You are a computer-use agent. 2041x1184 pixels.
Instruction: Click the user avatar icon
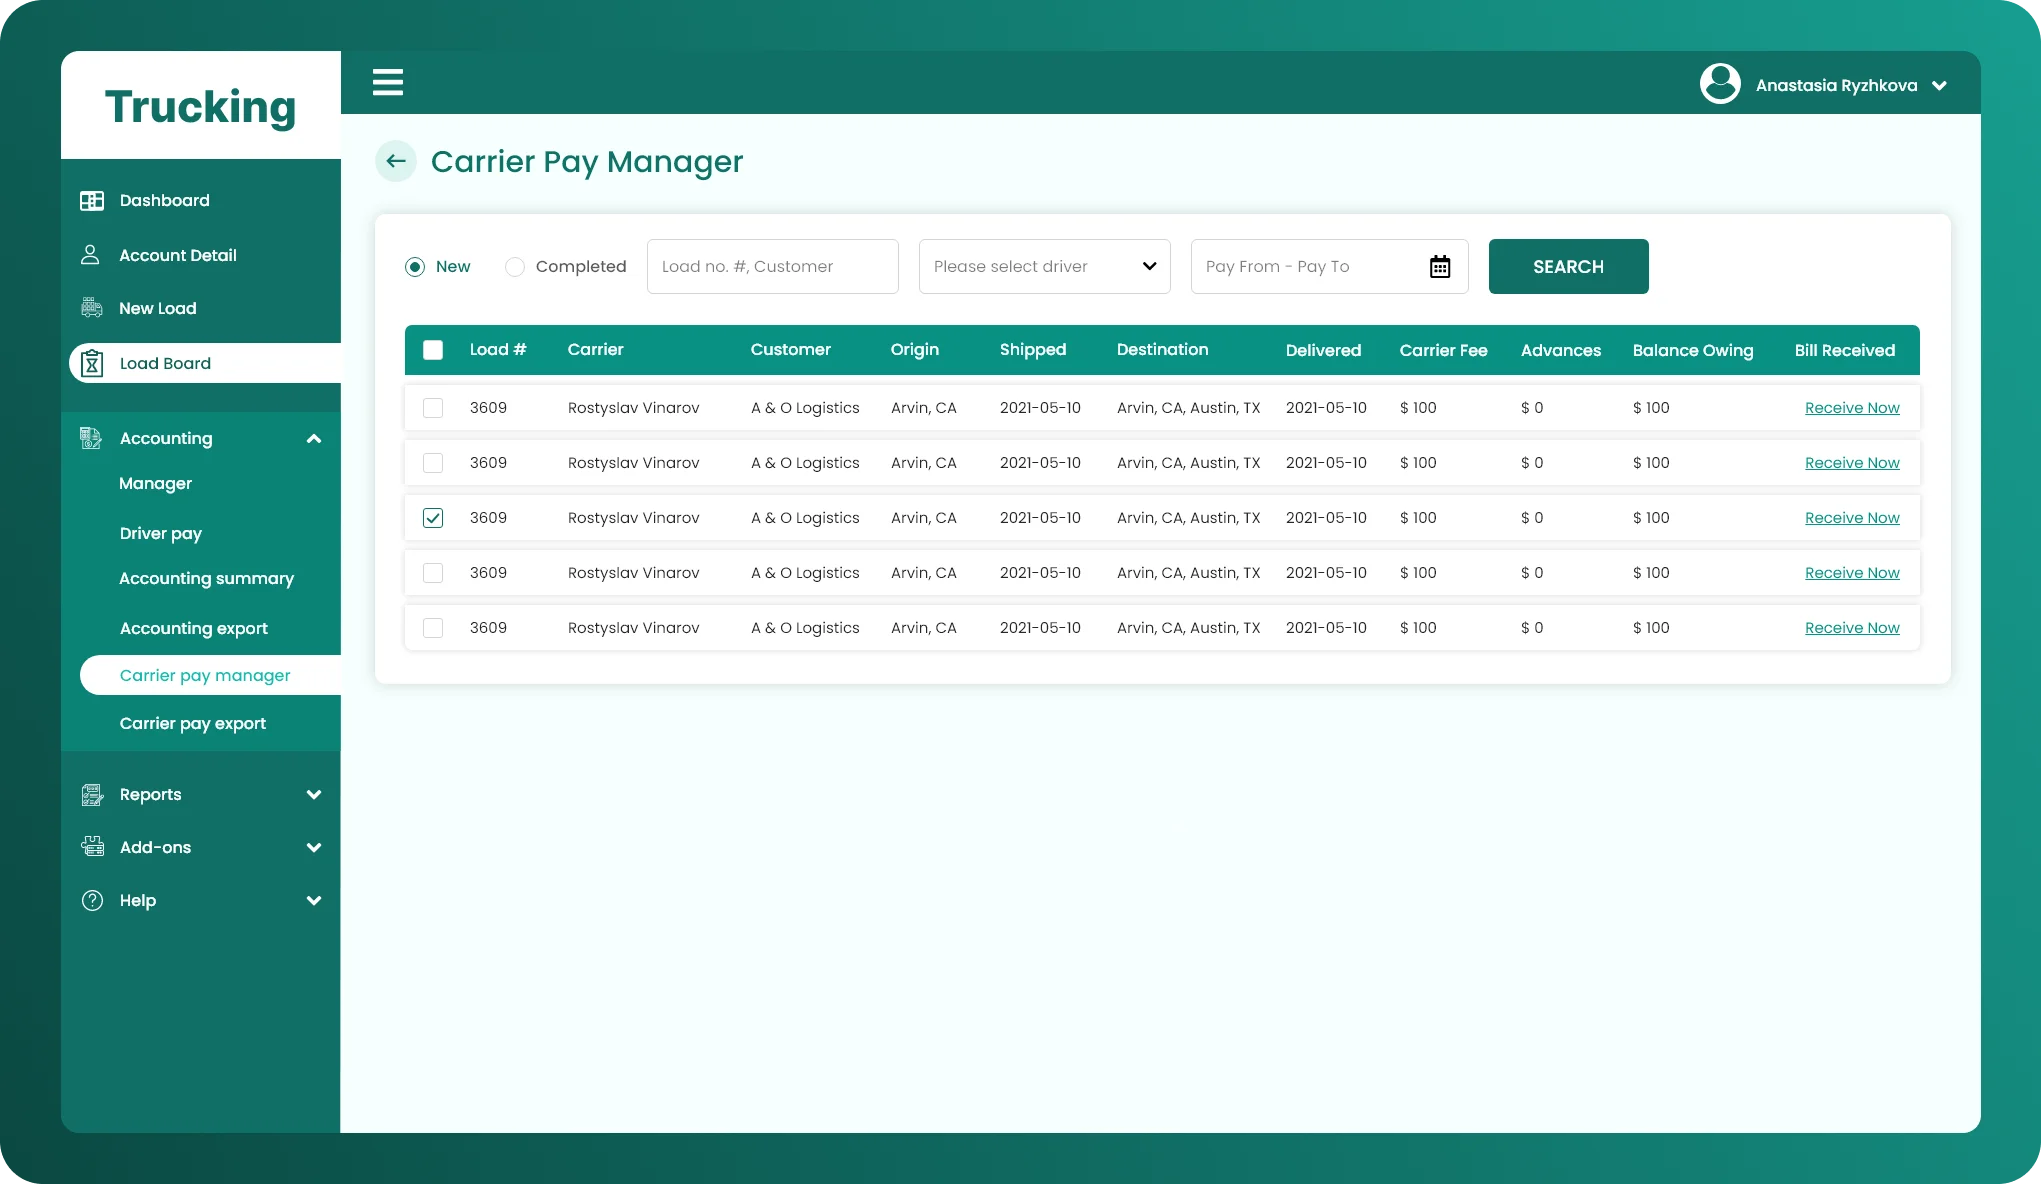point(1720,84)
